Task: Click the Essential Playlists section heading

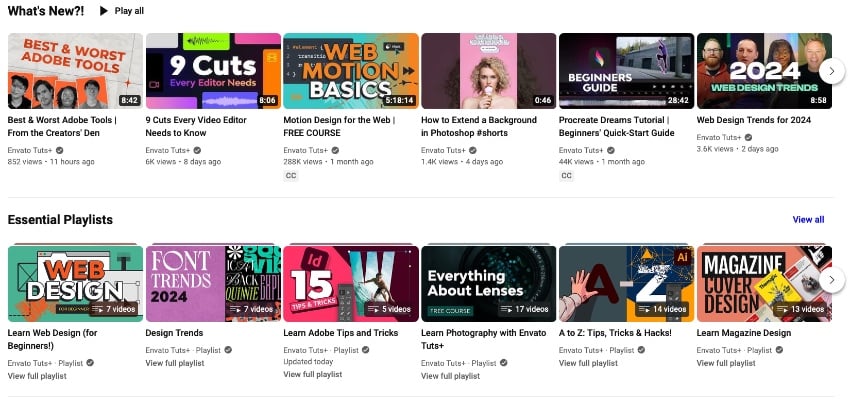Action: click(x=60, y=220)
